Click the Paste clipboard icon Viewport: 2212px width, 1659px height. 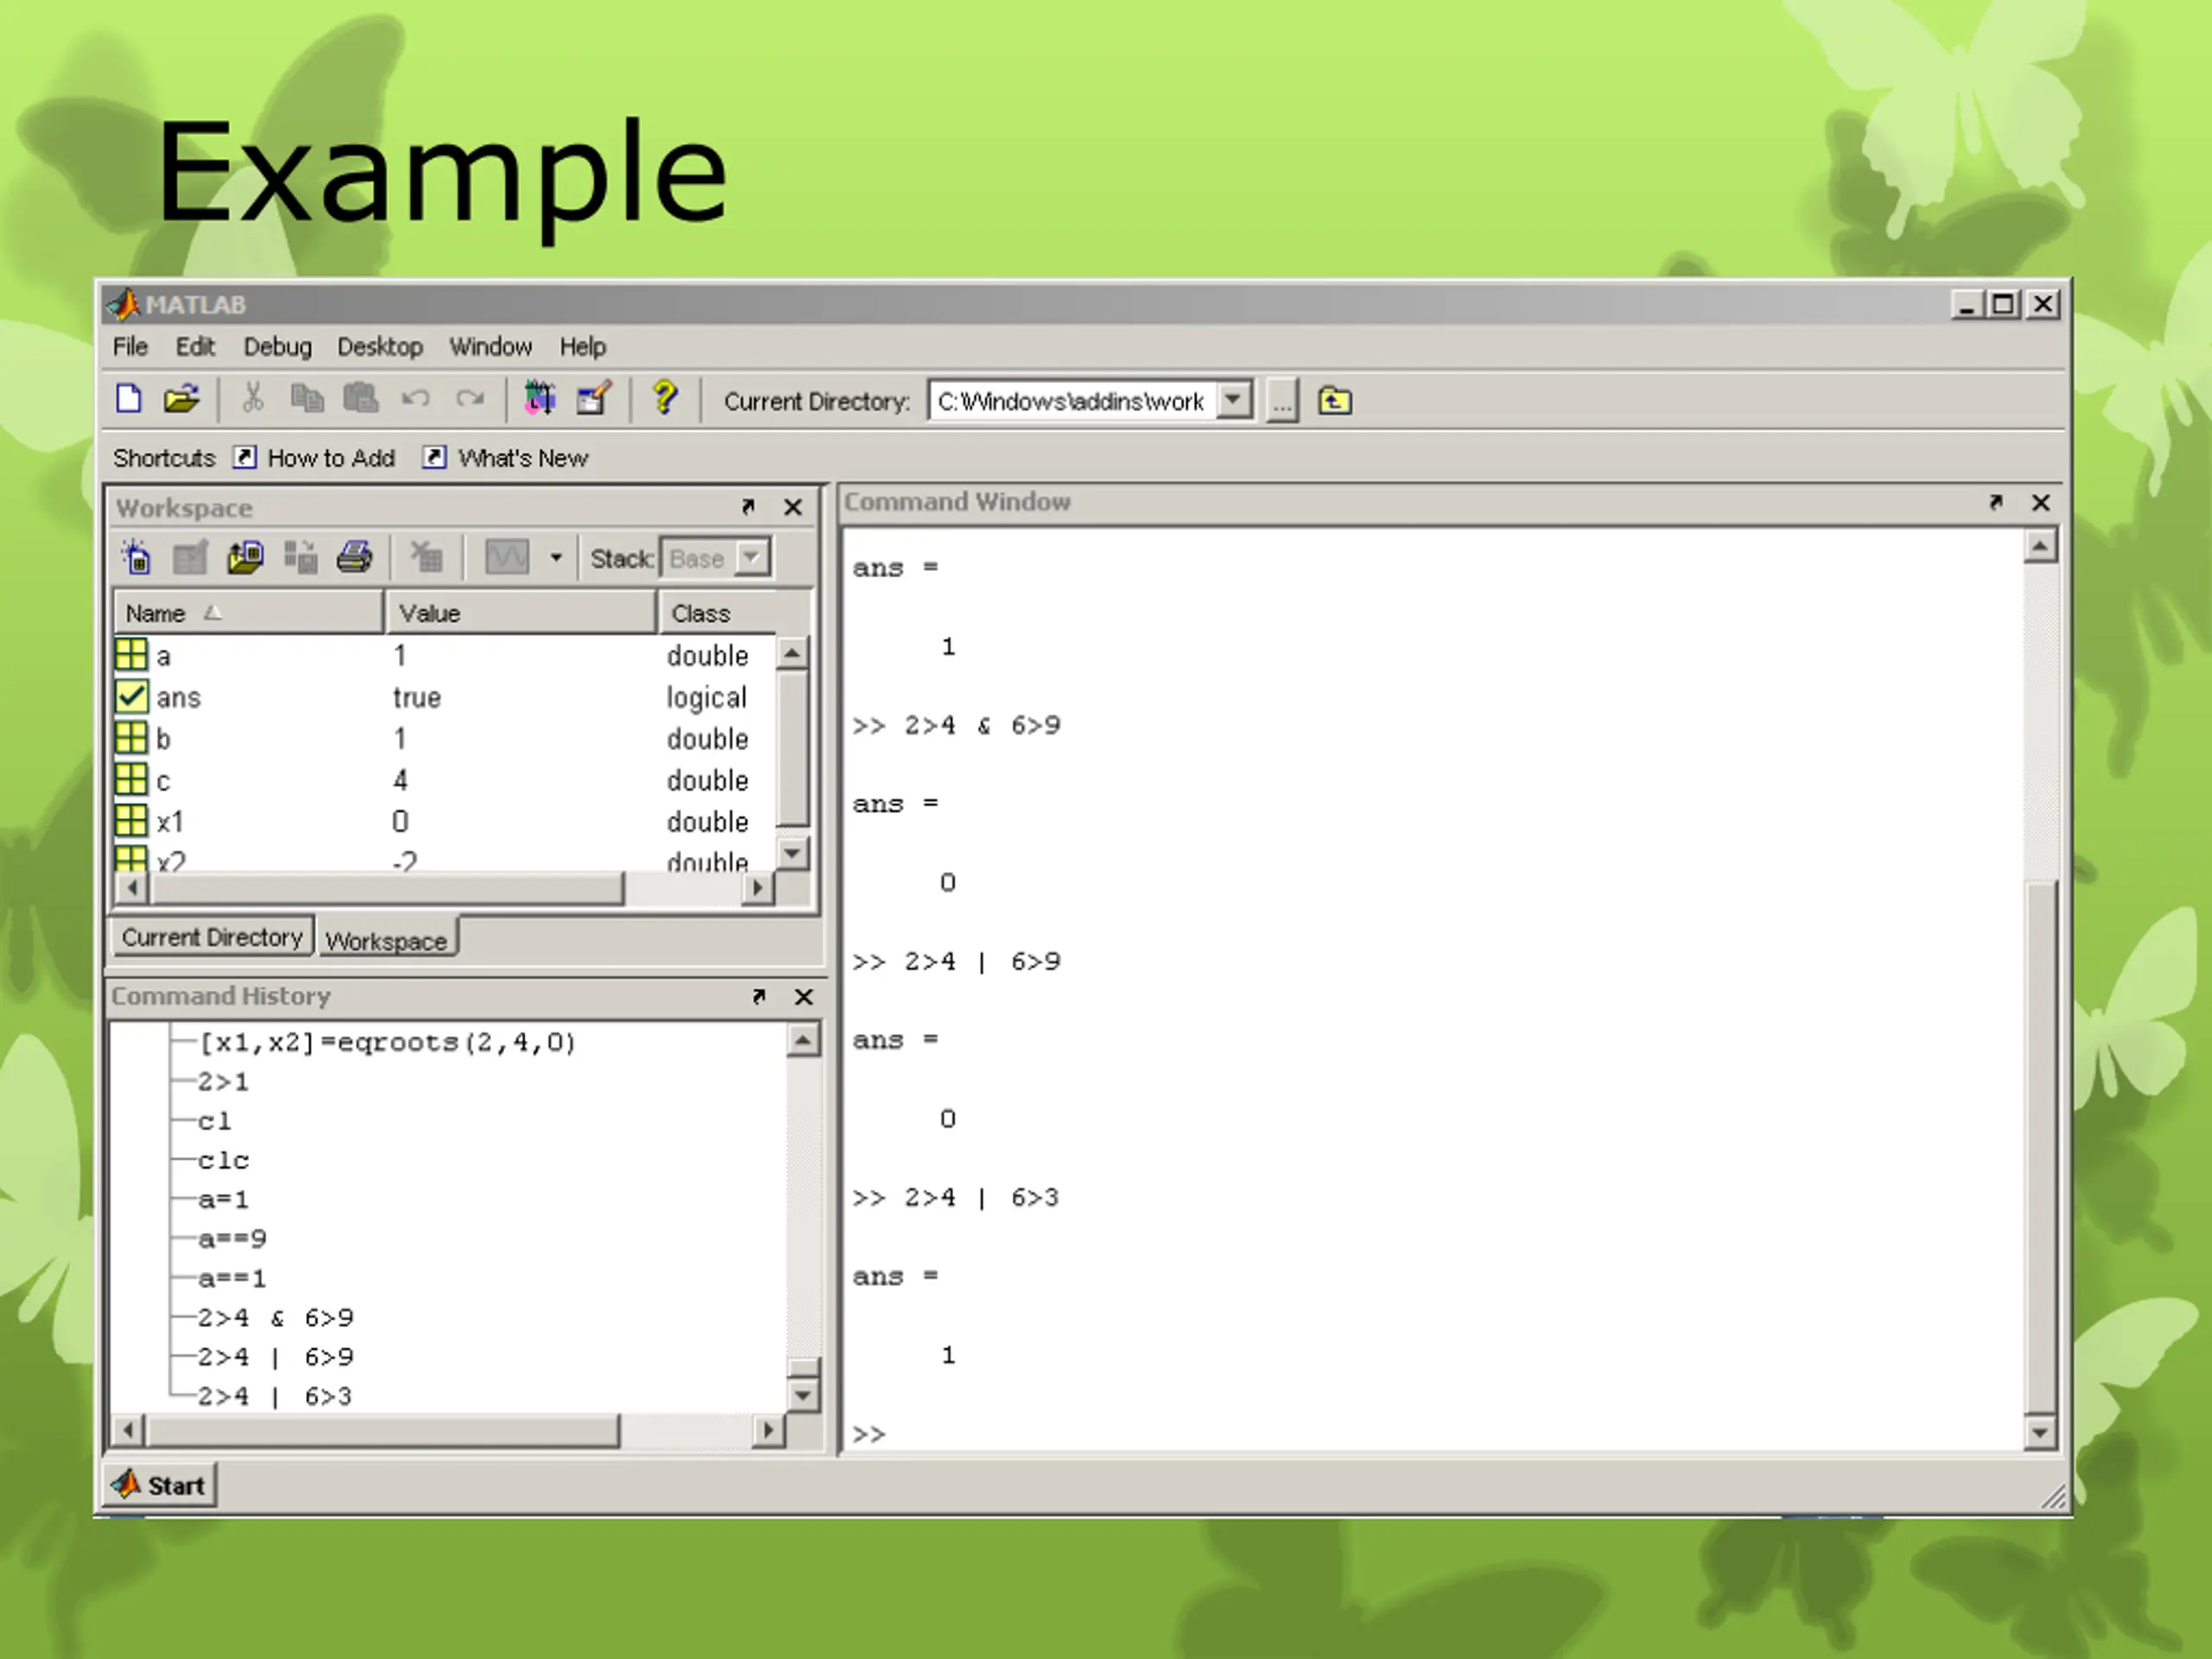[361, 400]
